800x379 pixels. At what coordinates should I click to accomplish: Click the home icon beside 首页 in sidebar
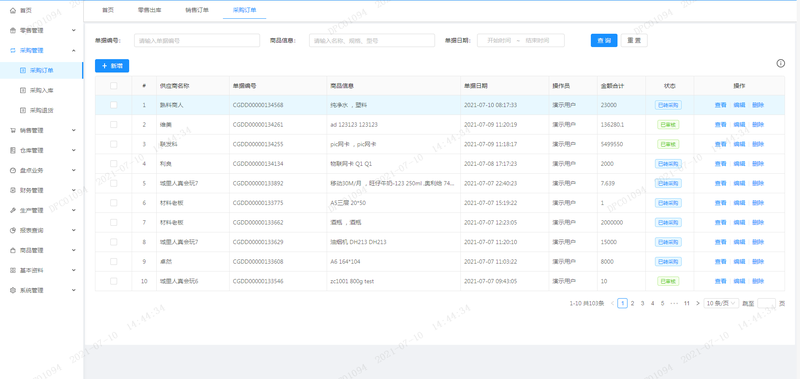click(13, 10)
